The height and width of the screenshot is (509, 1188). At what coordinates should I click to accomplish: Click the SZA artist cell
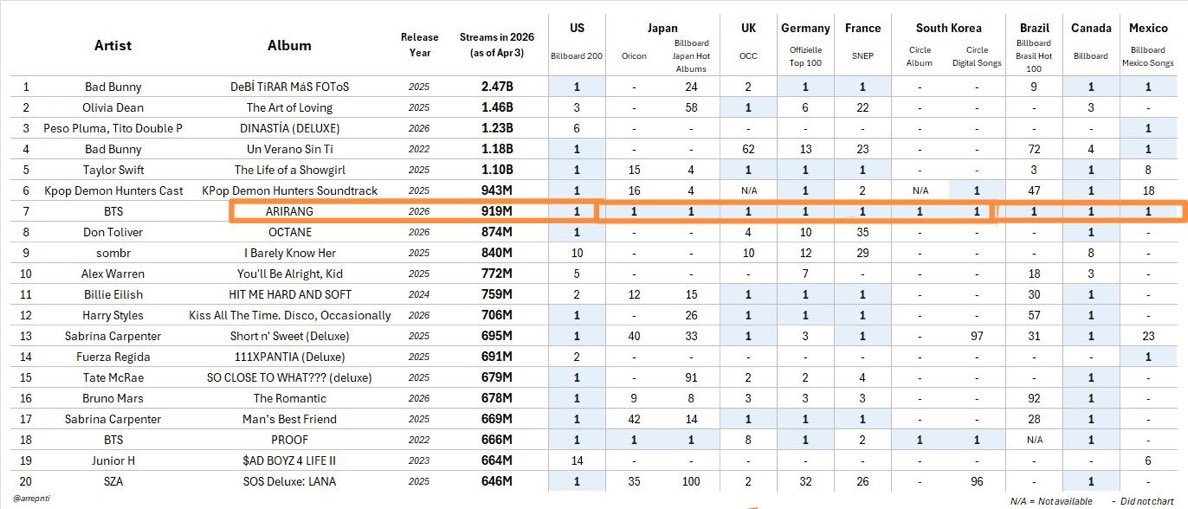point(113,481)
